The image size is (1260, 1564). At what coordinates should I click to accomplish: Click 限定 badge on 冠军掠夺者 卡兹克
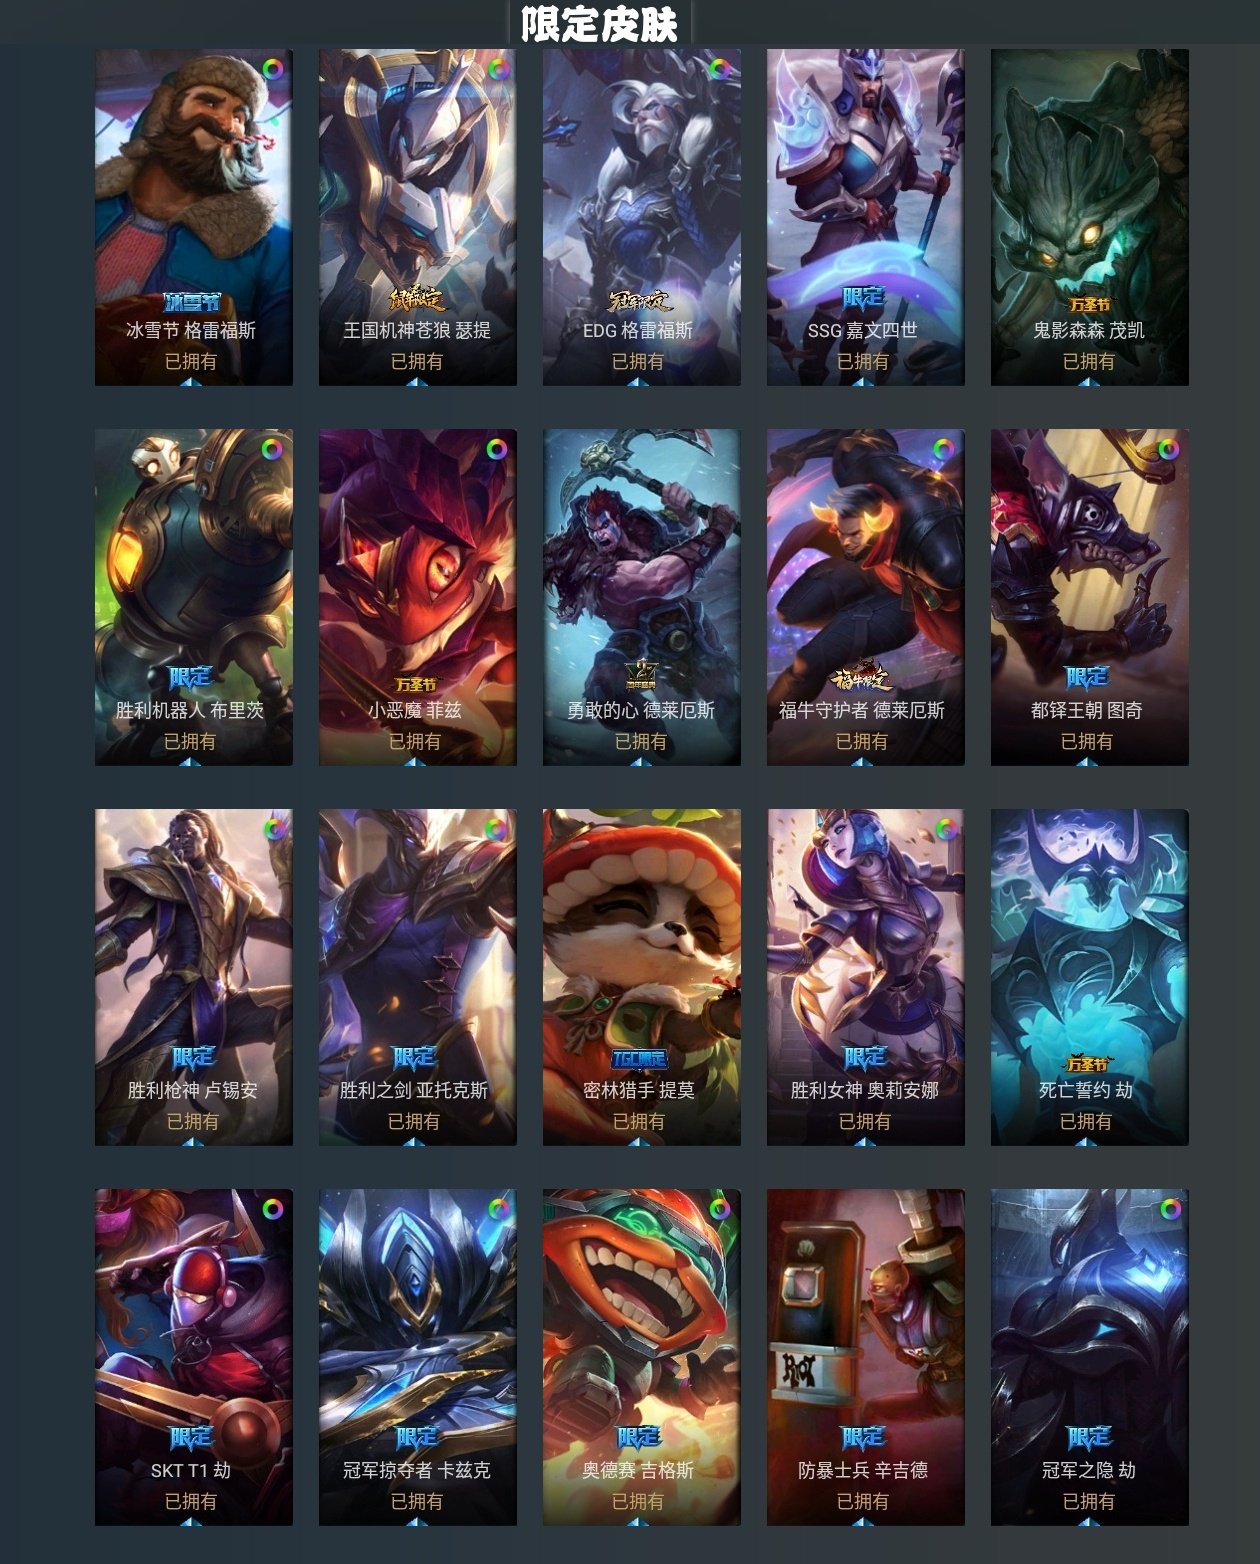416,1437
